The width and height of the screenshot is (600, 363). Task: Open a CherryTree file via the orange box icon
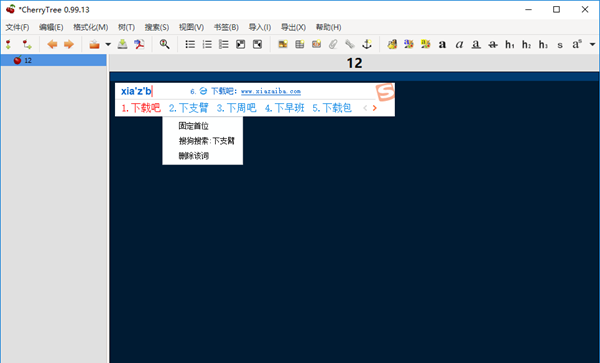(x=94, y=44)
